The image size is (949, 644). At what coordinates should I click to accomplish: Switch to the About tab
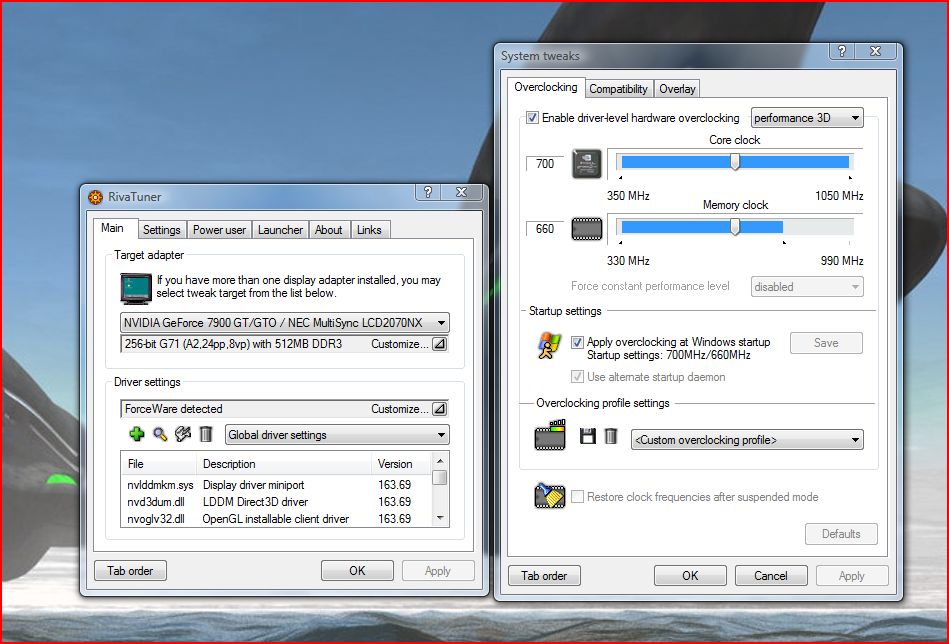coord(329,230)
